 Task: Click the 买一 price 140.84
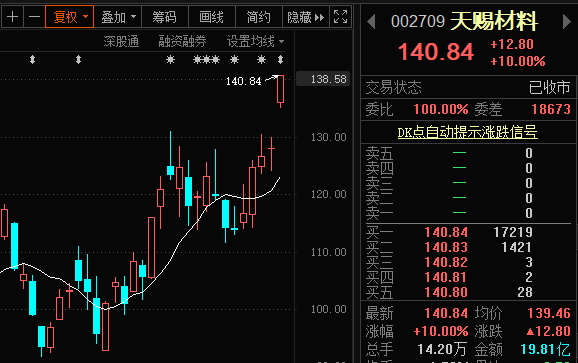[x=446, y=232]
